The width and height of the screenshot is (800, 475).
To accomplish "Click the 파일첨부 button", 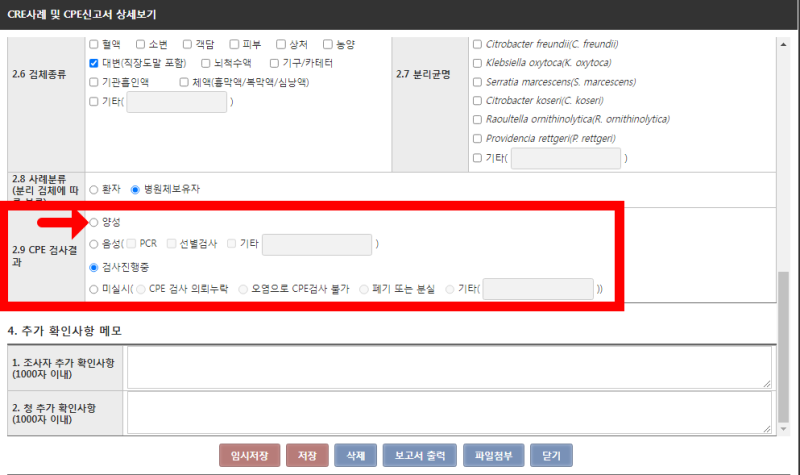I will pos(493,456).
